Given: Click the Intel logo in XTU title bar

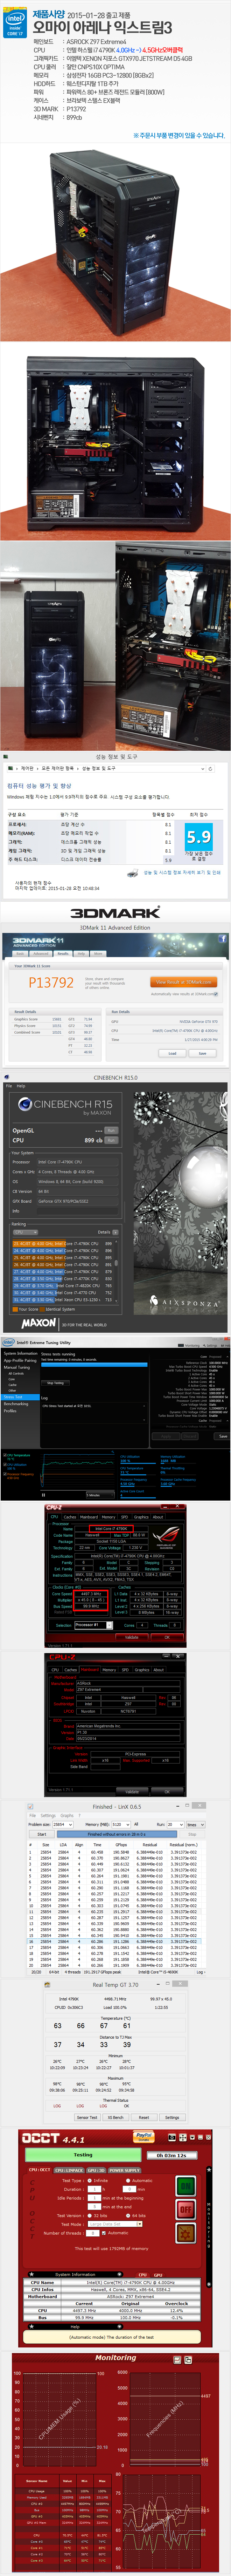Looking at the screenshot, I should [8, 1343].
